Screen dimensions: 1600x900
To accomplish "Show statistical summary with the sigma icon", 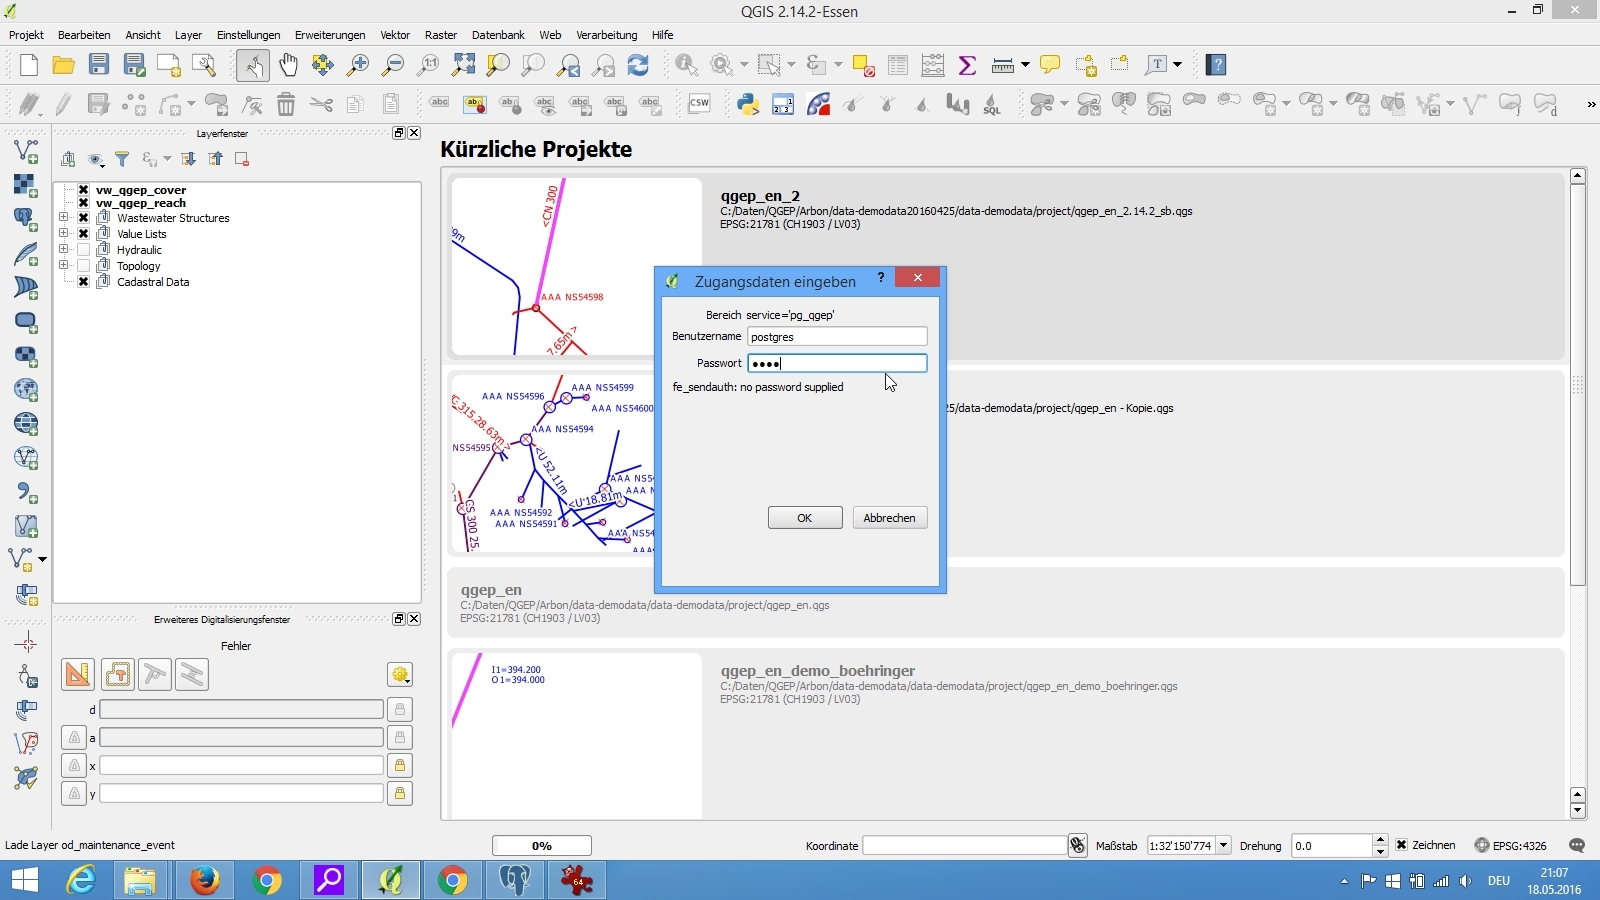I will point(967,65).
